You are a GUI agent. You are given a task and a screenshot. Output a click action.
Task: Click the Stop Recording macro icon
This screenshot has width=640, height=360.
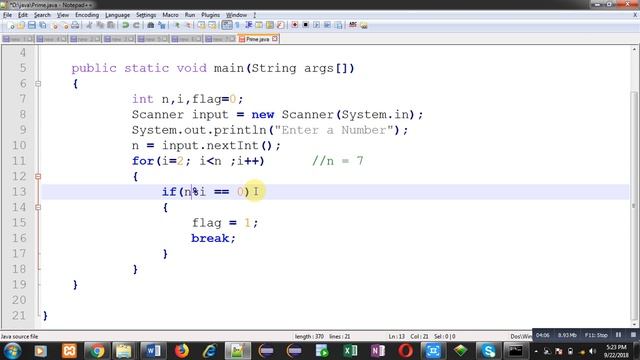[x=305, y=25]
